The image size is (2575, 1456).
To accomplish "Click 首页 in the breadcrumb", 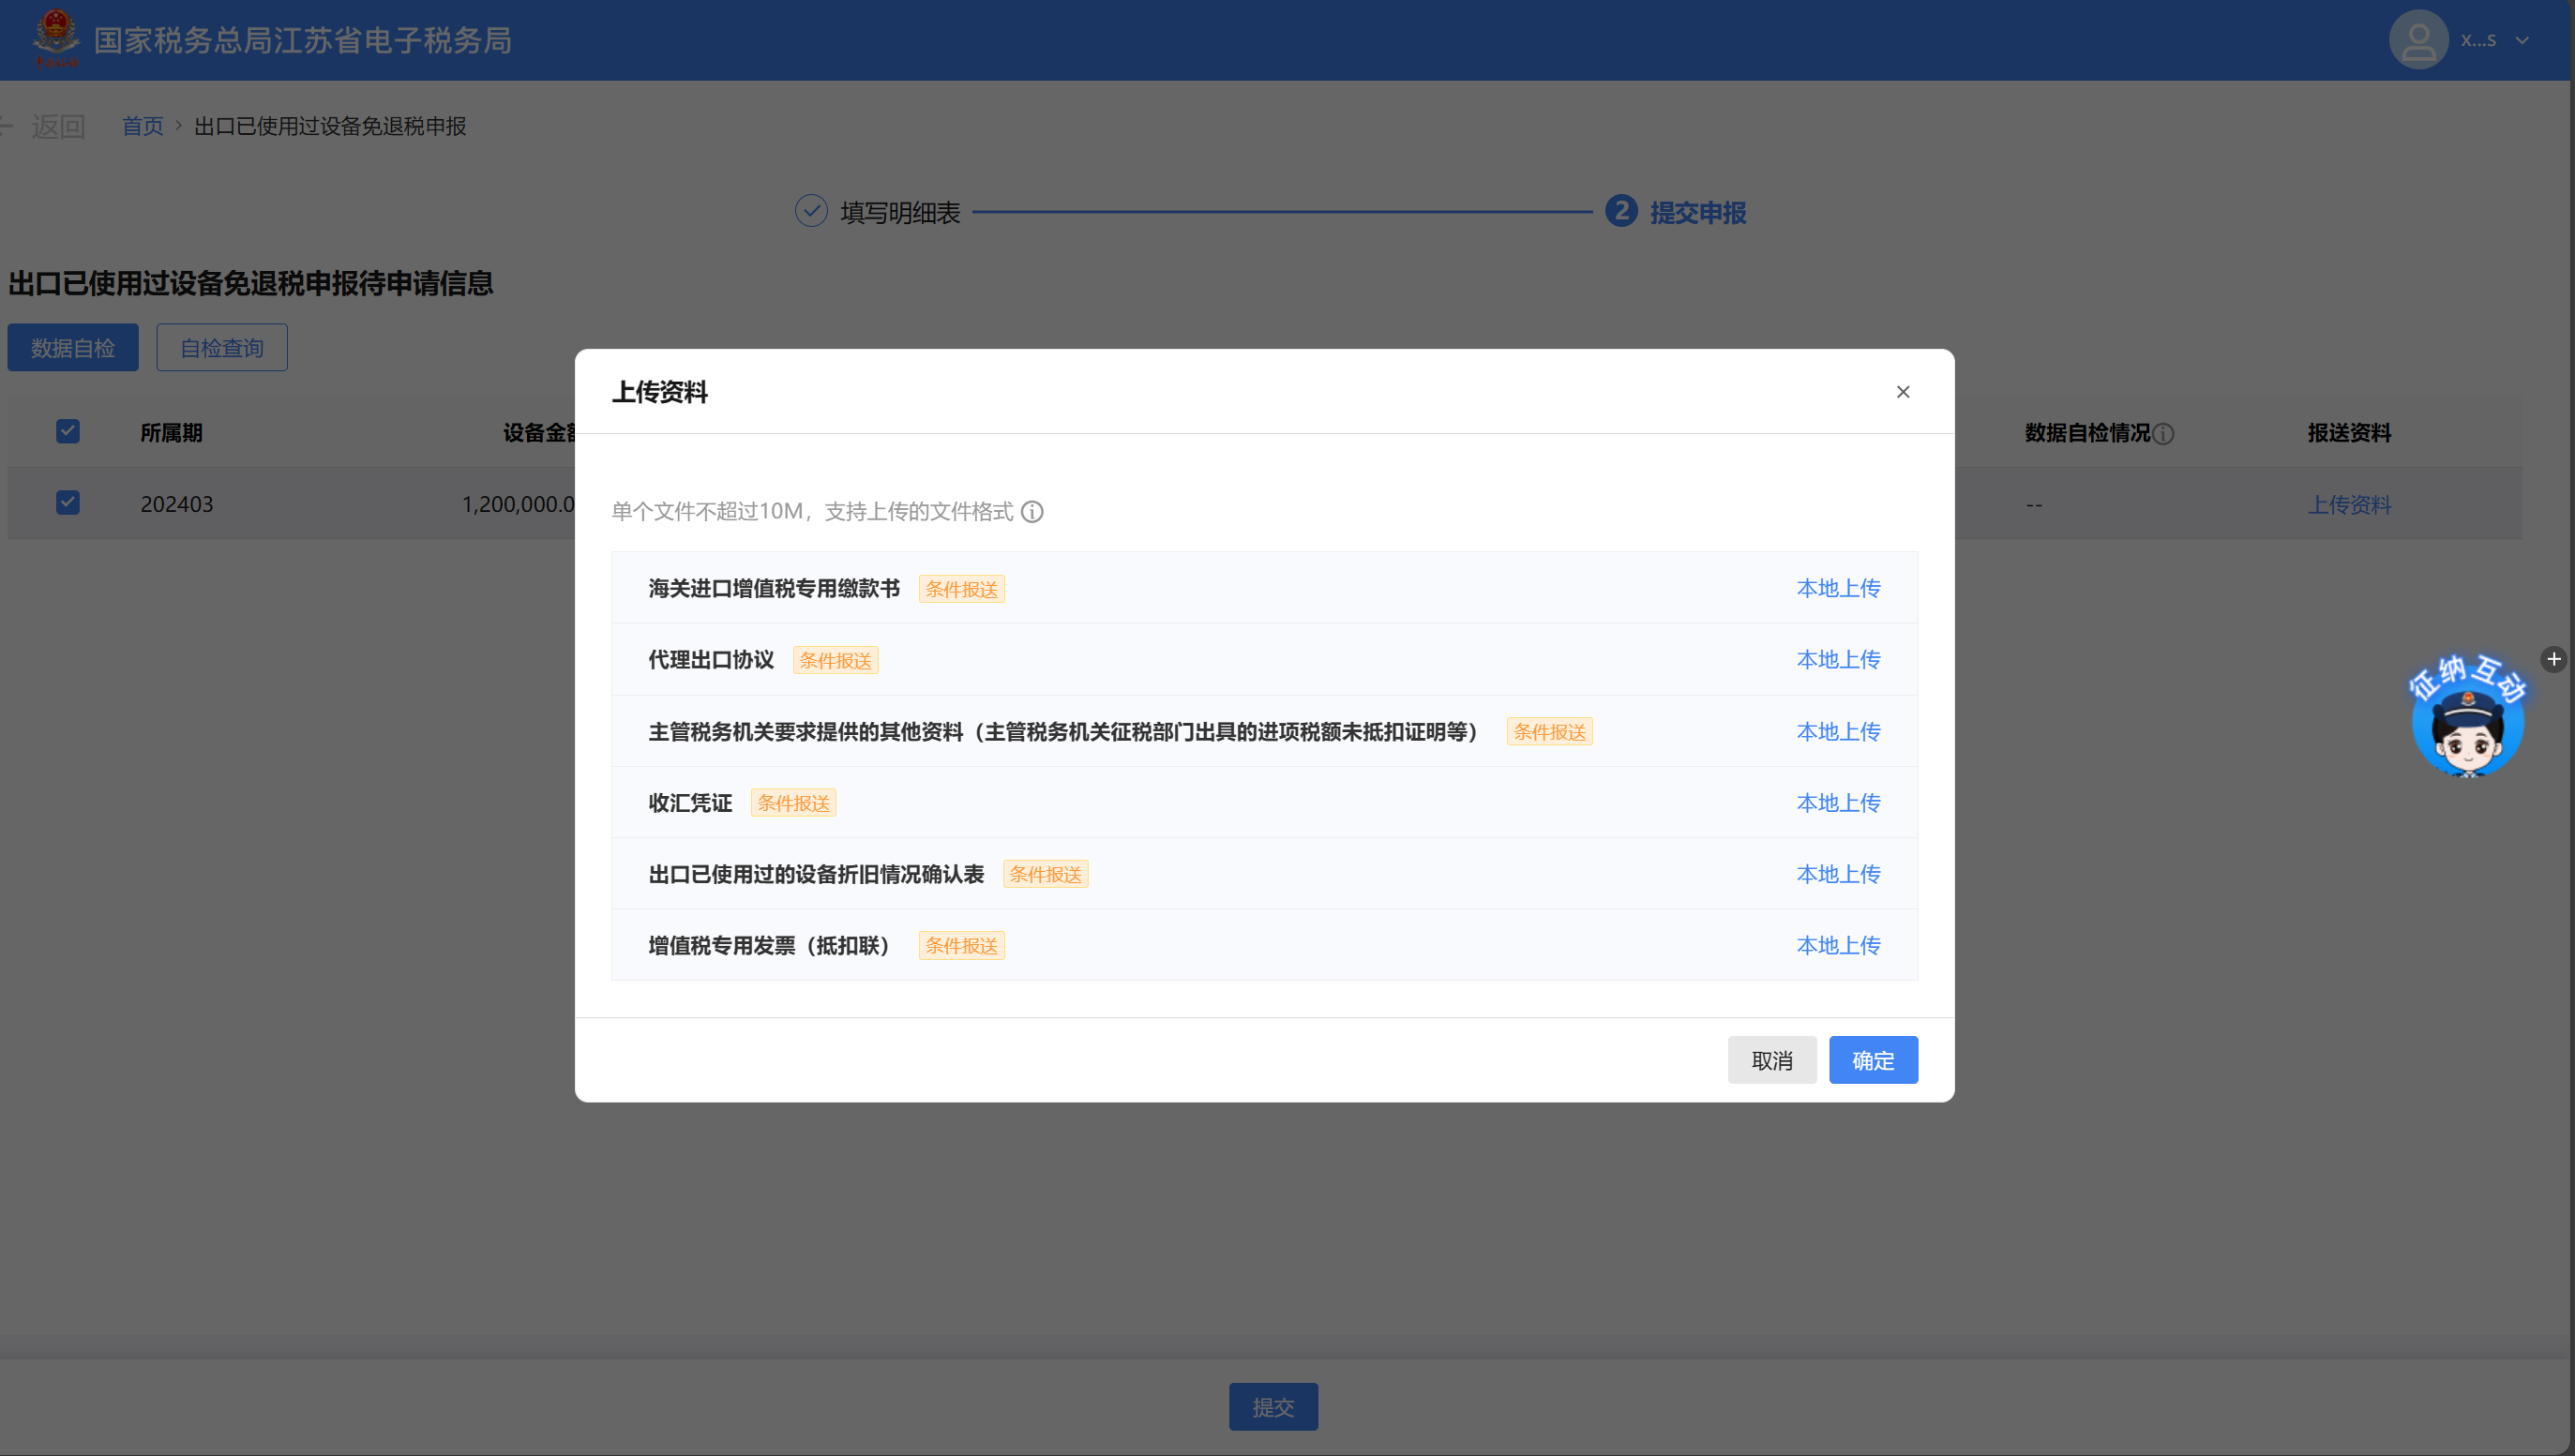I will point(142,126).
